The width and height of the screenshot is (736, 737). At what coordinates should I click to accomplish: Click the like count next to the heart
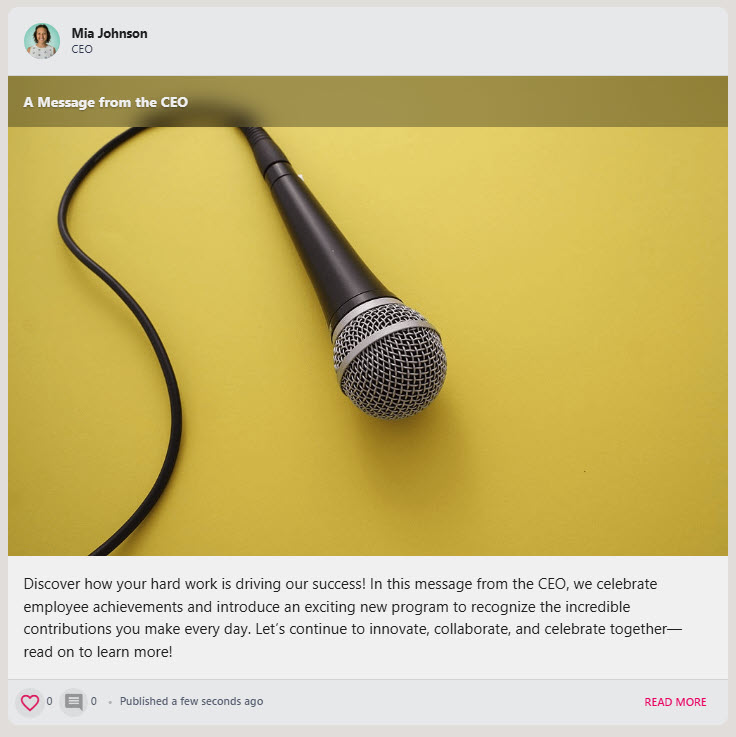(x=49, y=701)
